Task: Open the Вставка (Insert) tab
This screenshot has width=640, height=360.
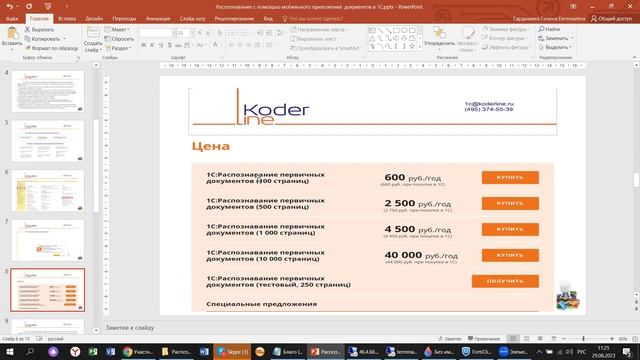Action: coord(67,18)
